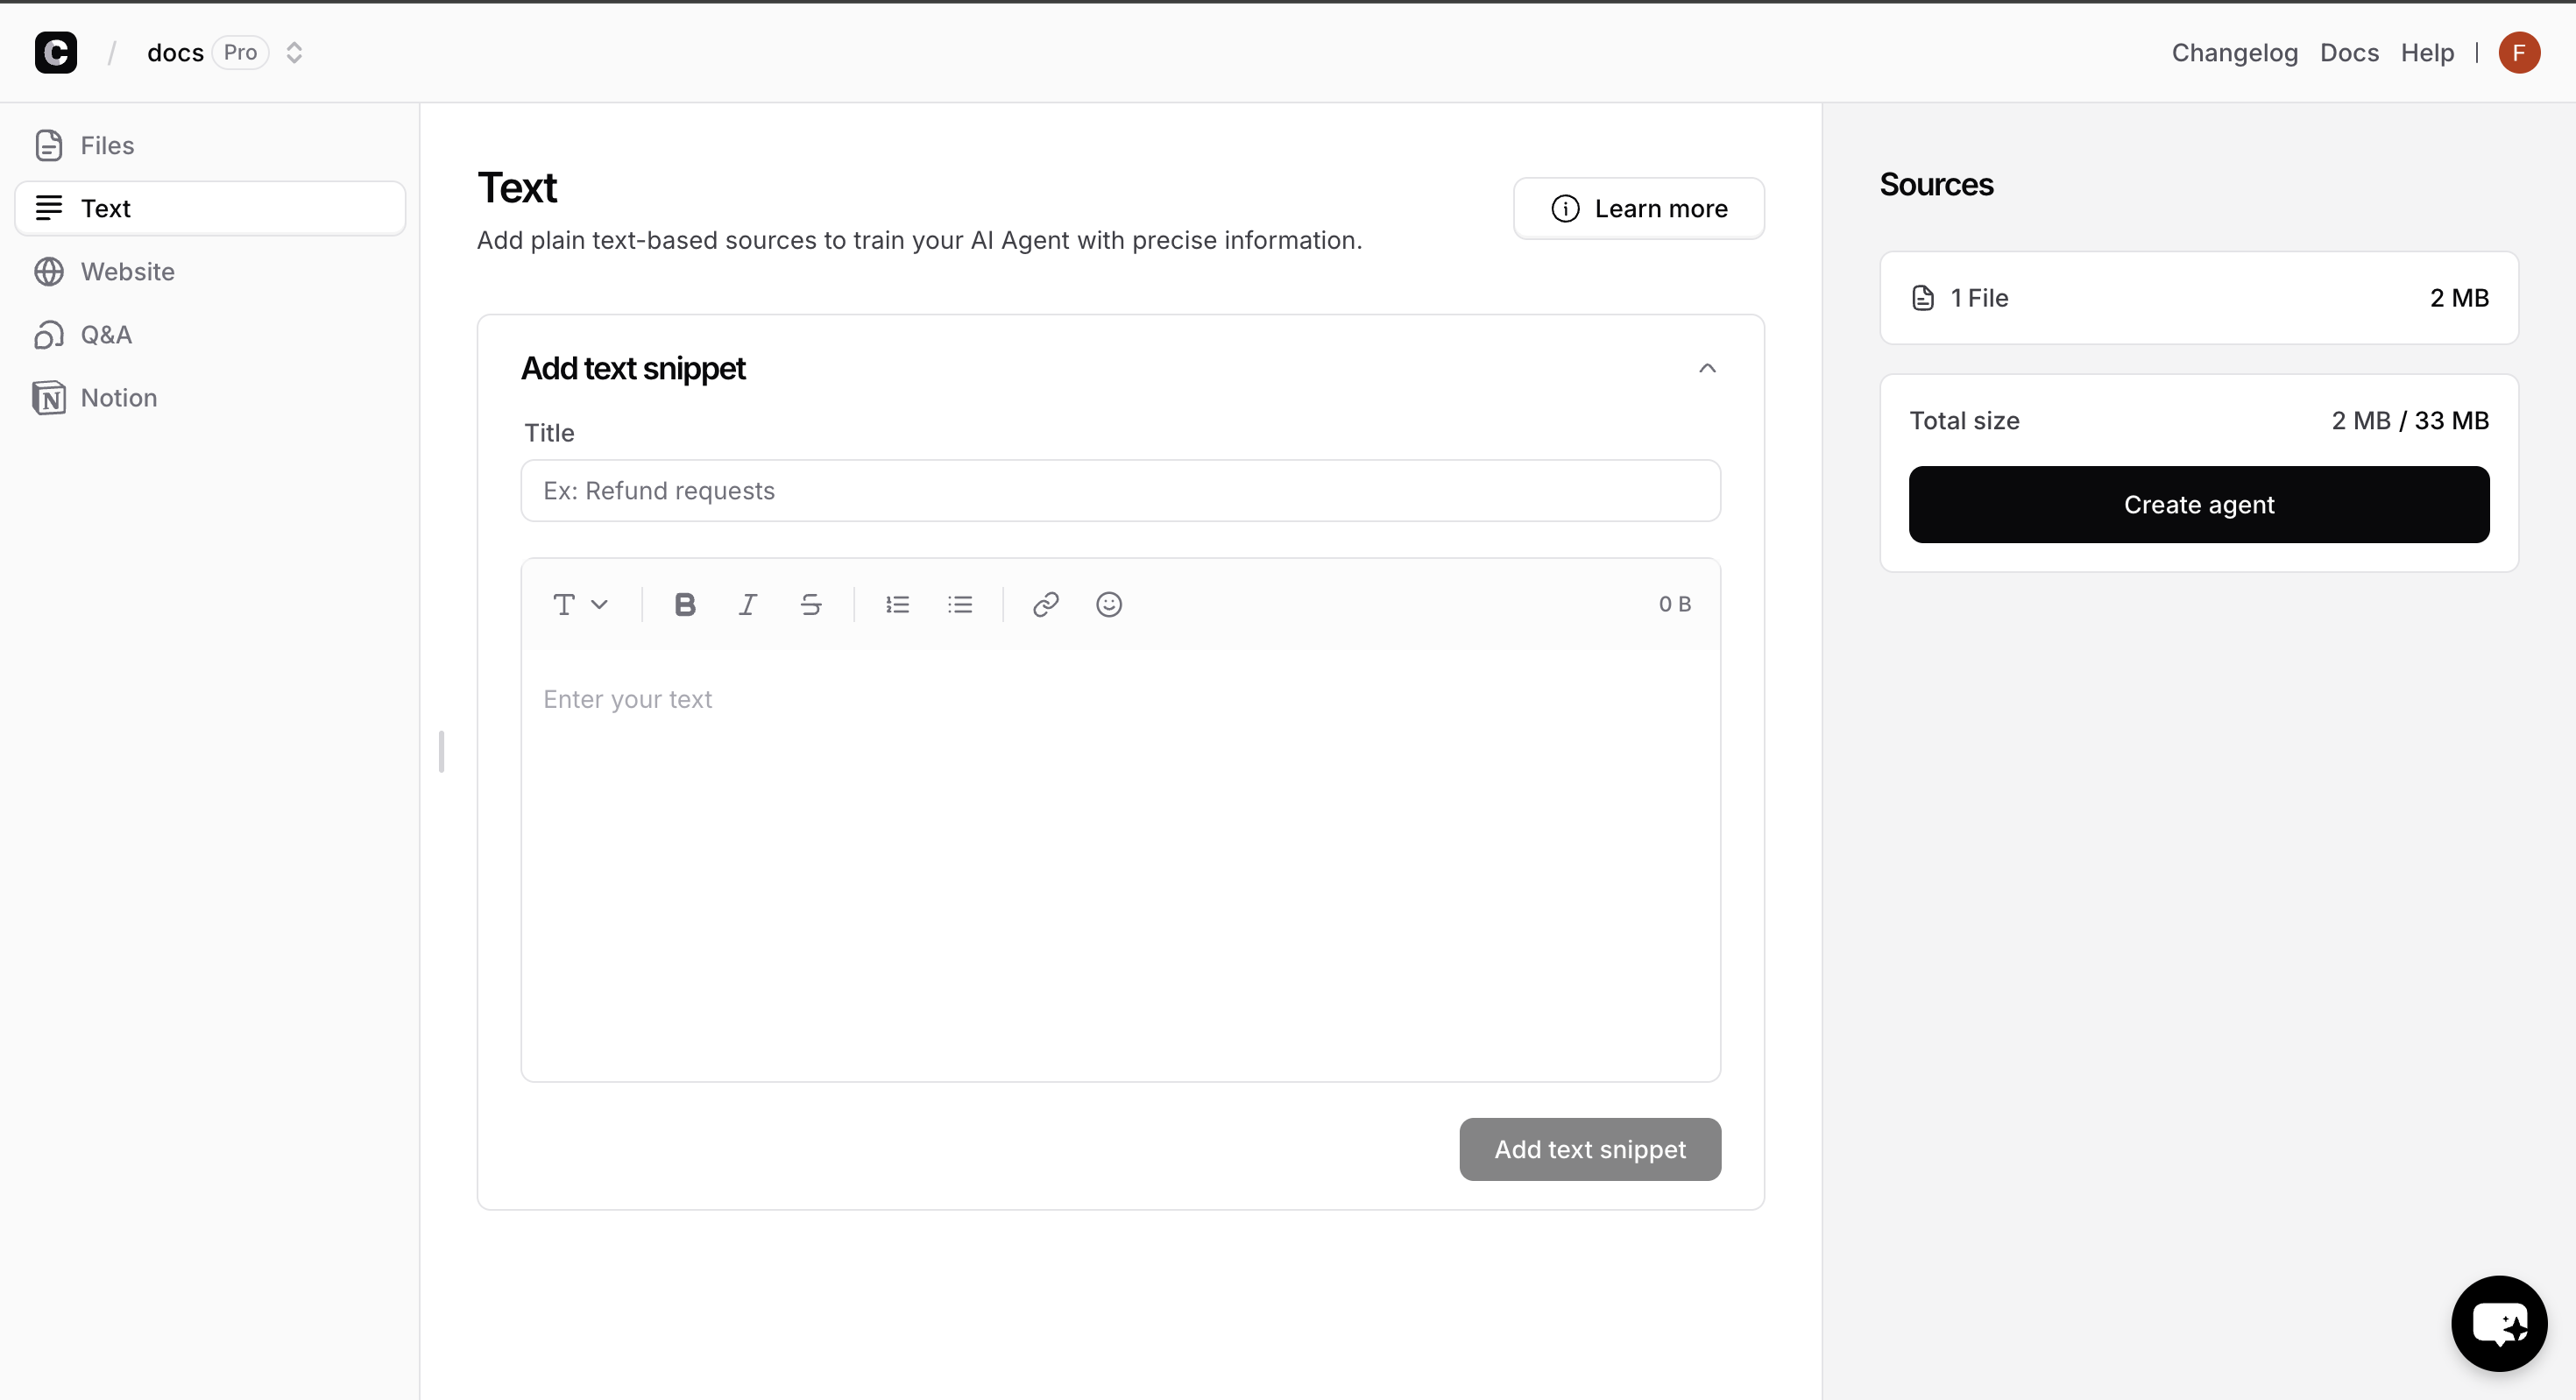Toggle bold formatting in the editor

pyautogui.click(x=684, y=604)
